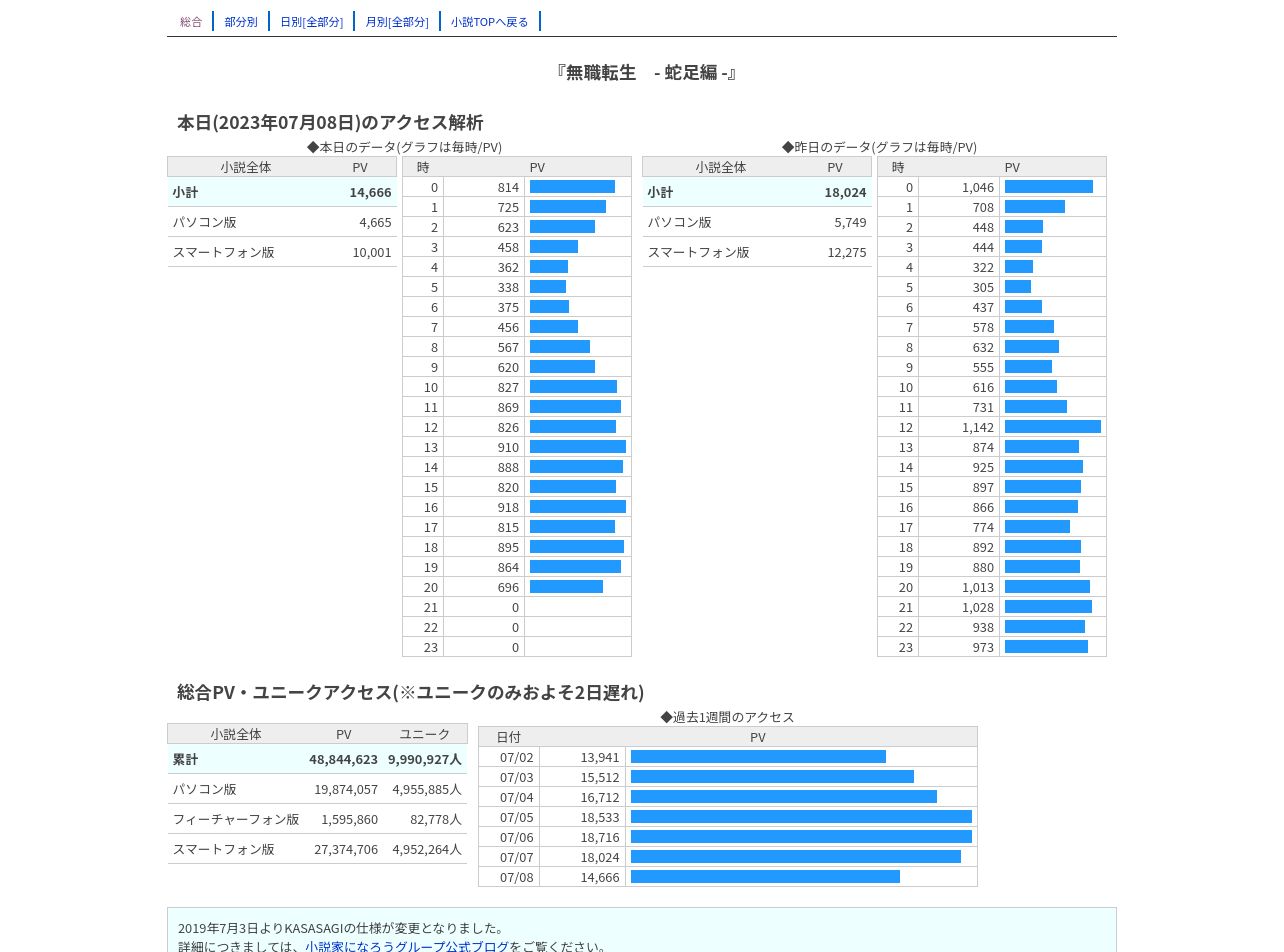Click the ユニーク column header
The height and width of the screenshot is (952, 1284).
425,734
